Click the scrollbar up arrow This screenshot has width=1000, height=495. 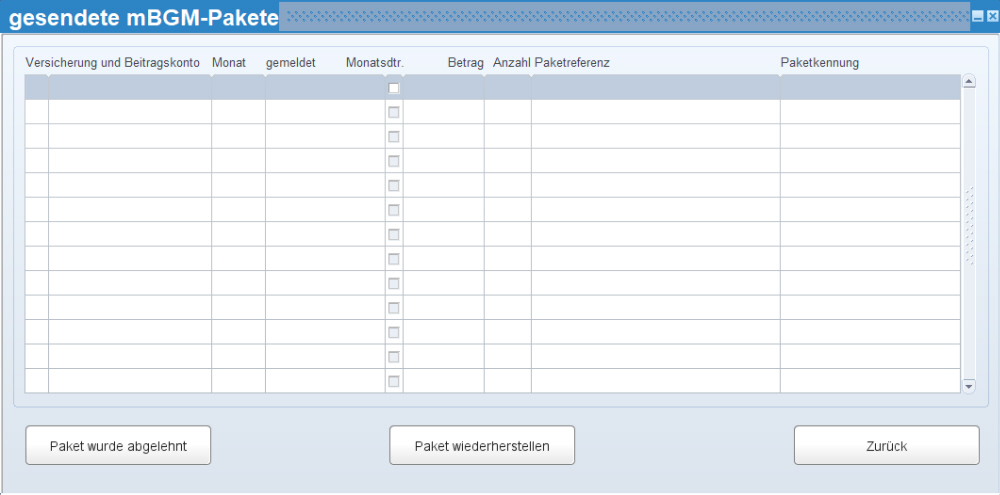pos(969,81)
